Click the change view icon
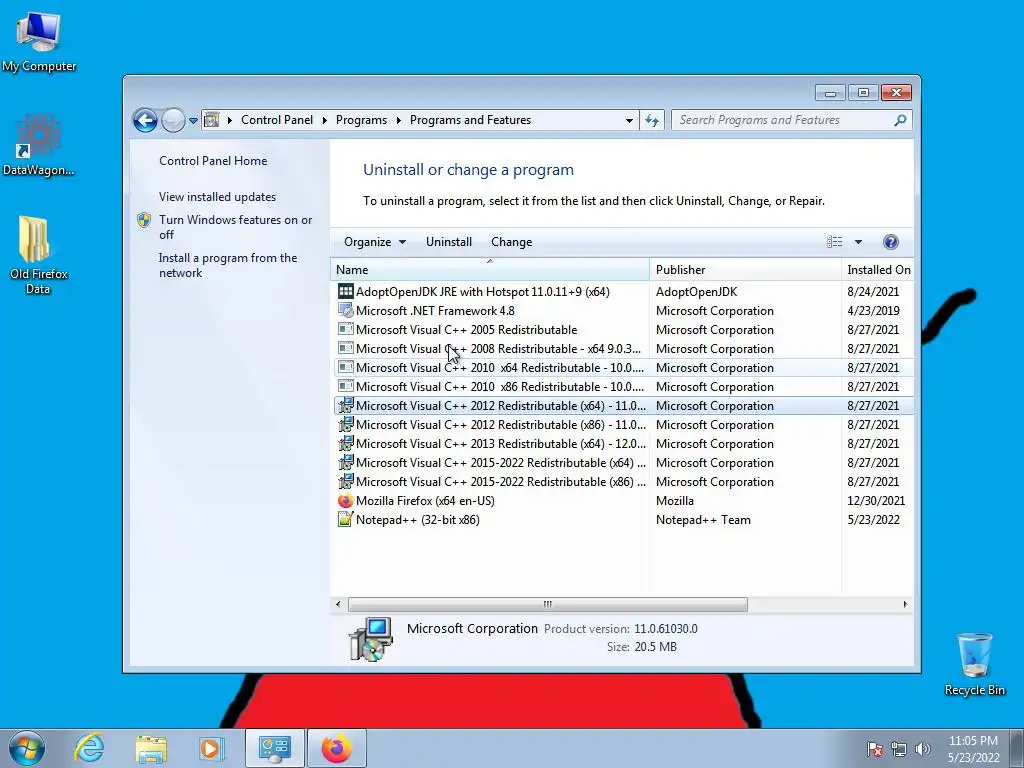This screenshot has width=1024, height=768. [835, 242]
